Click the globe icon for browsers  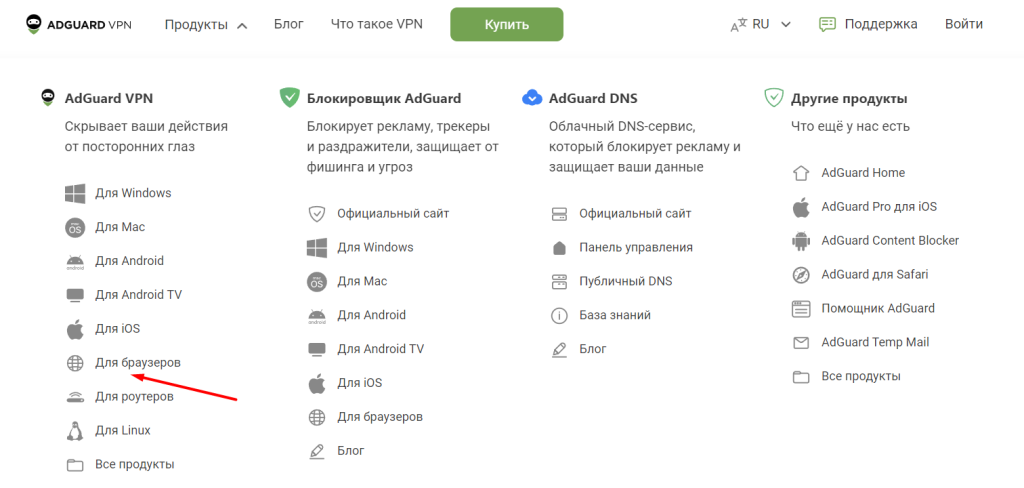tap(75, 363)
